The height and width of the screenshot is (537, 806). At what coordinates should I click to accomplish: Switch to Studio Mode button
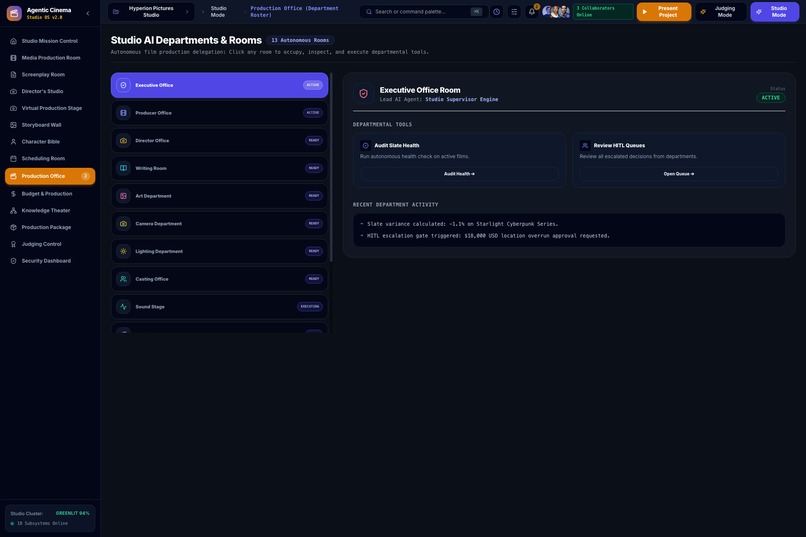(774, 12)
